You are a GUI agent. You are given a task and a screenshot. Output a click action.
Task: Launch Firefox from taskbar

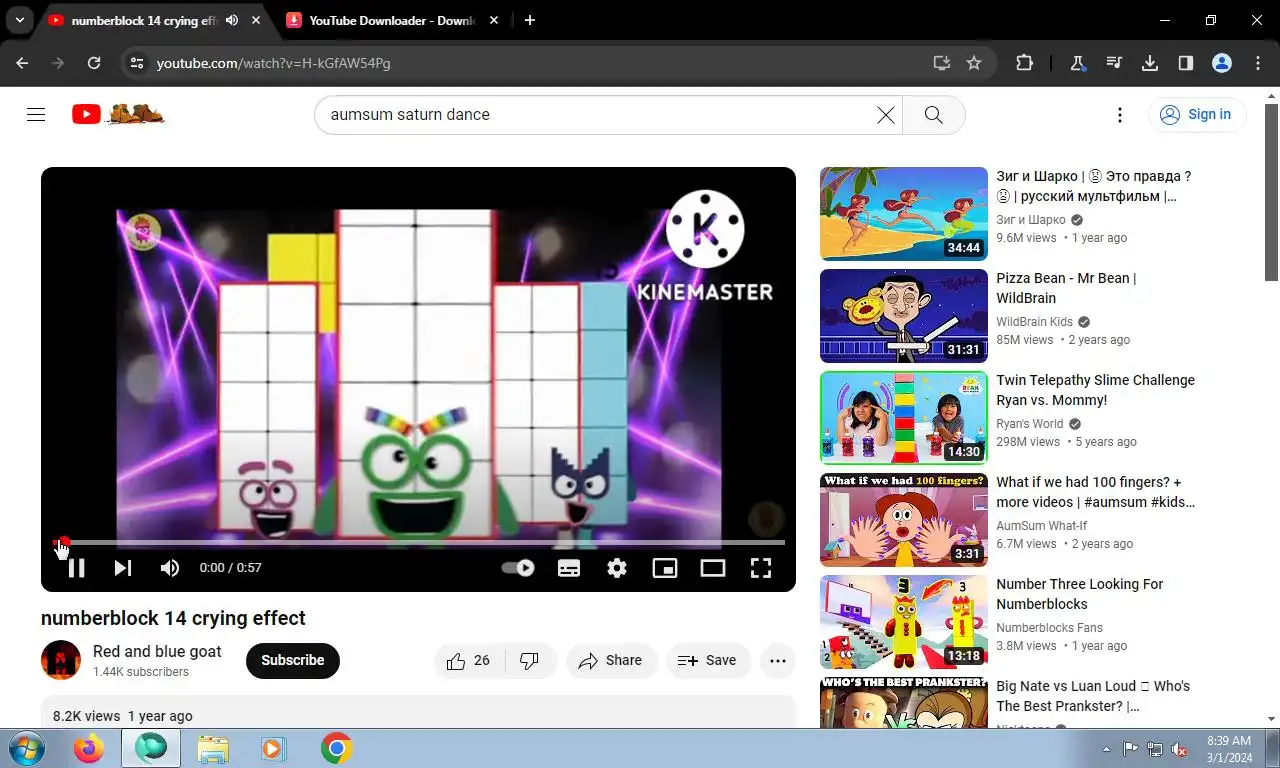(x=89, y=748)
